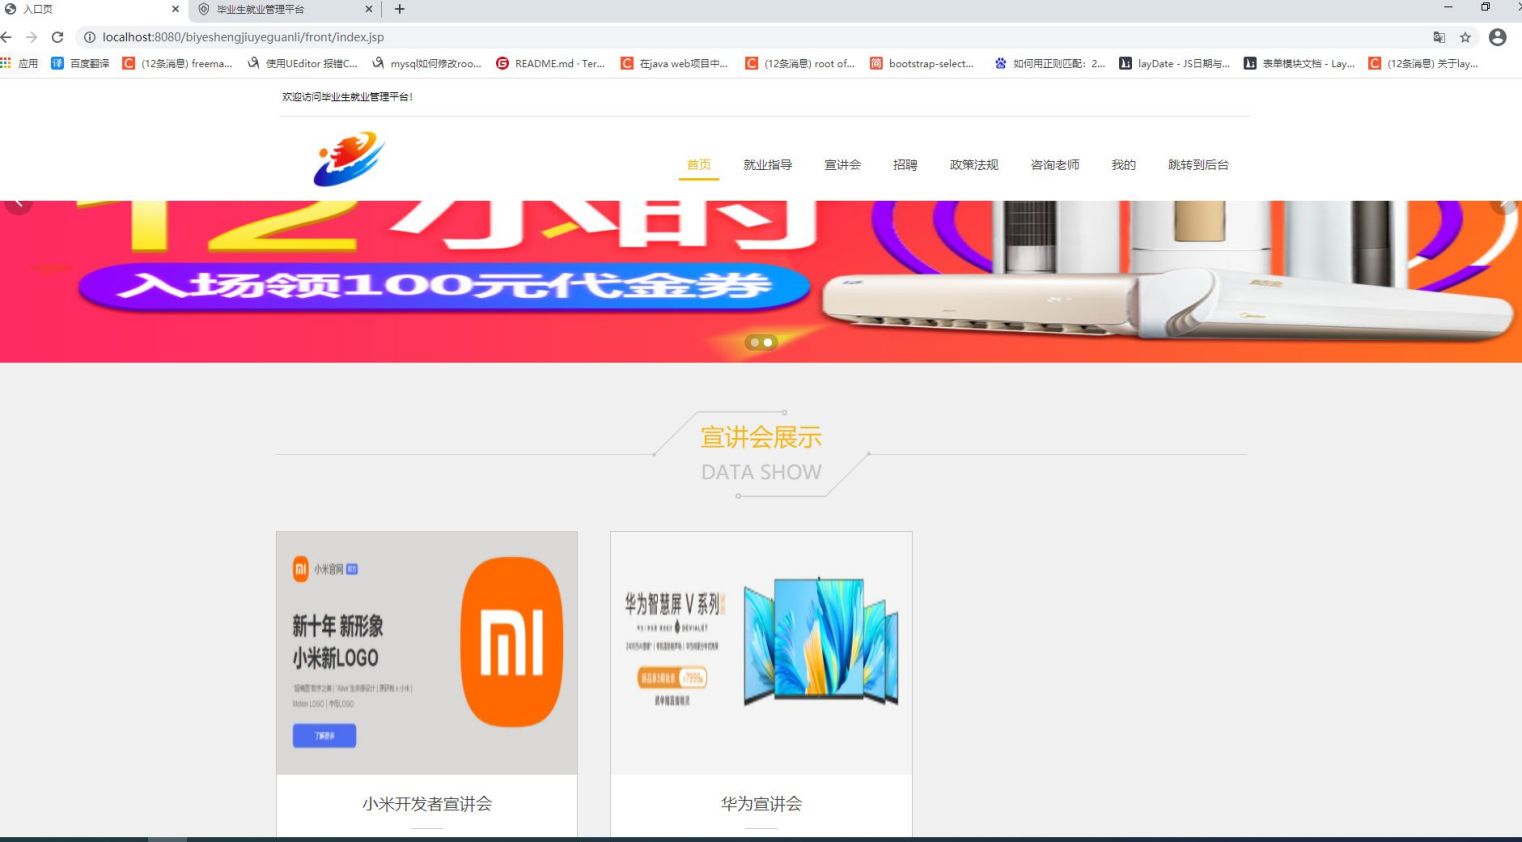Minimize the browser window
Viewport: 1522px width, 842px height.
tap(1447, 7)
